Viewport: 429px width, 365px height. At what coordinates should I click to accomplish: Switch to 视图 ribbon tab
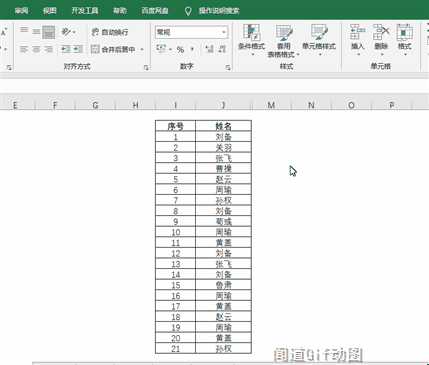pos(50,11)
